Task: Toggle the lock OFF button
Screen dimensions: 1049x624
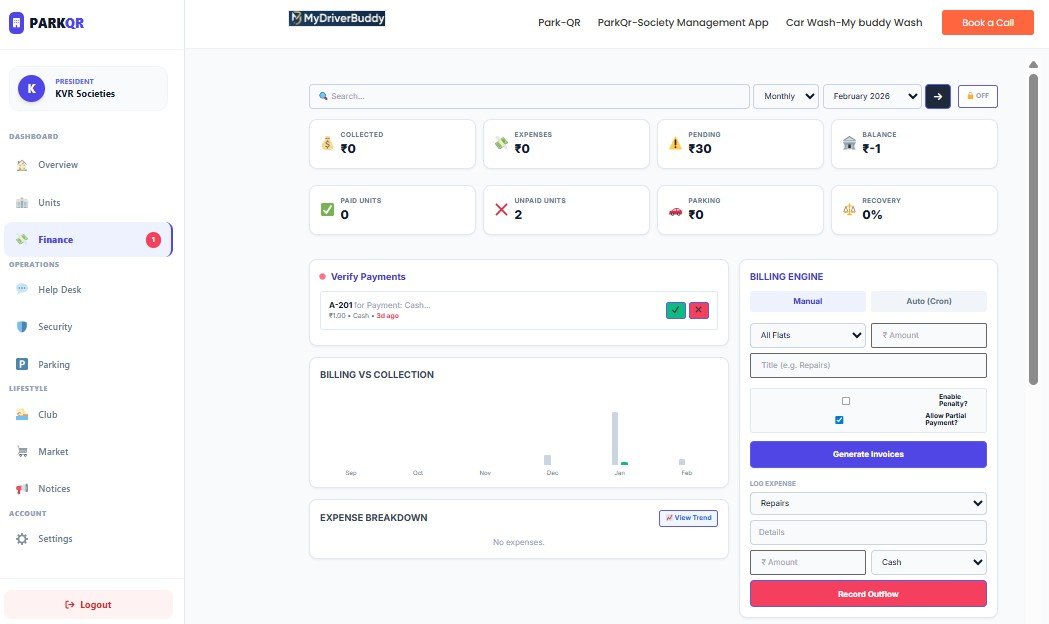Action: pyautogui.click(x=977, y=96)
